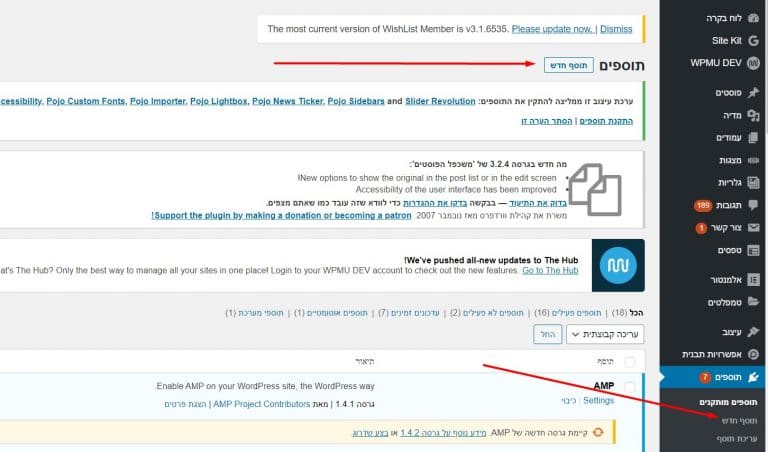Click the plugin icon beside תוספים

click(x=753, y=377)
